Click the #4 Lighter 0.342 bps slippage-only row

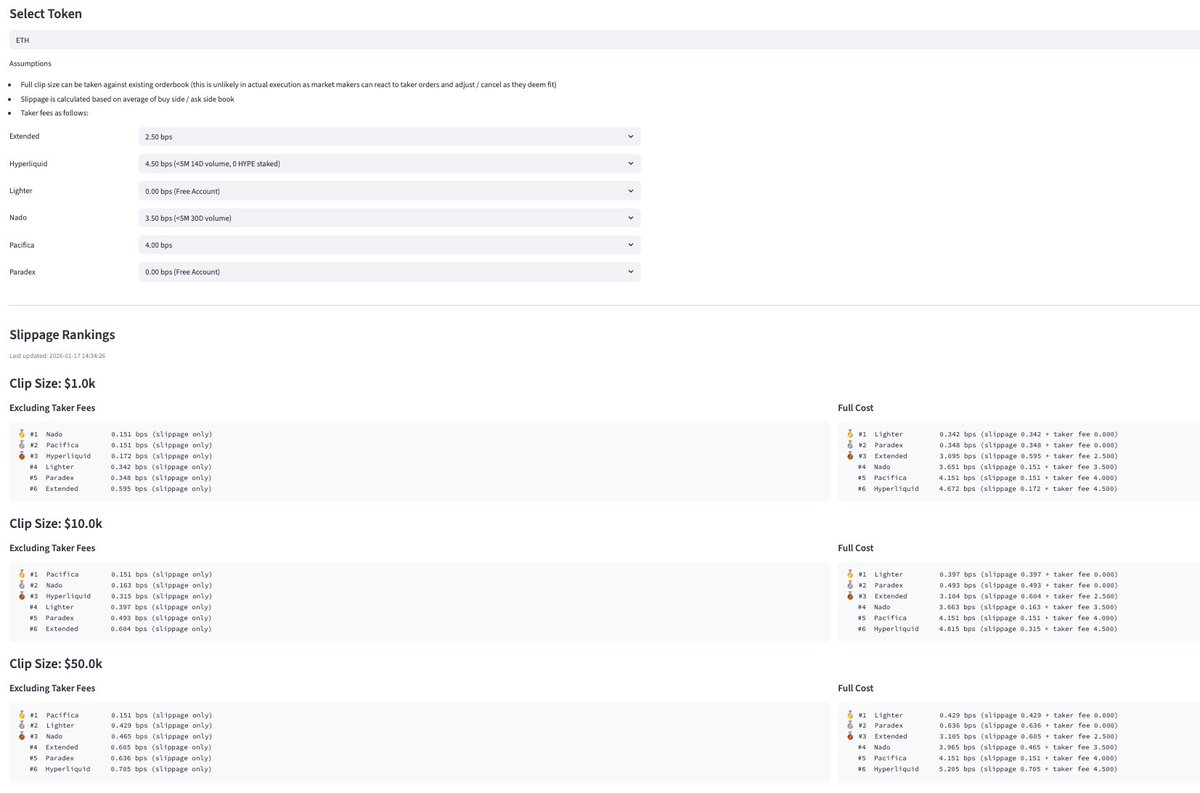pyautogui.click(x=121, y=467)
